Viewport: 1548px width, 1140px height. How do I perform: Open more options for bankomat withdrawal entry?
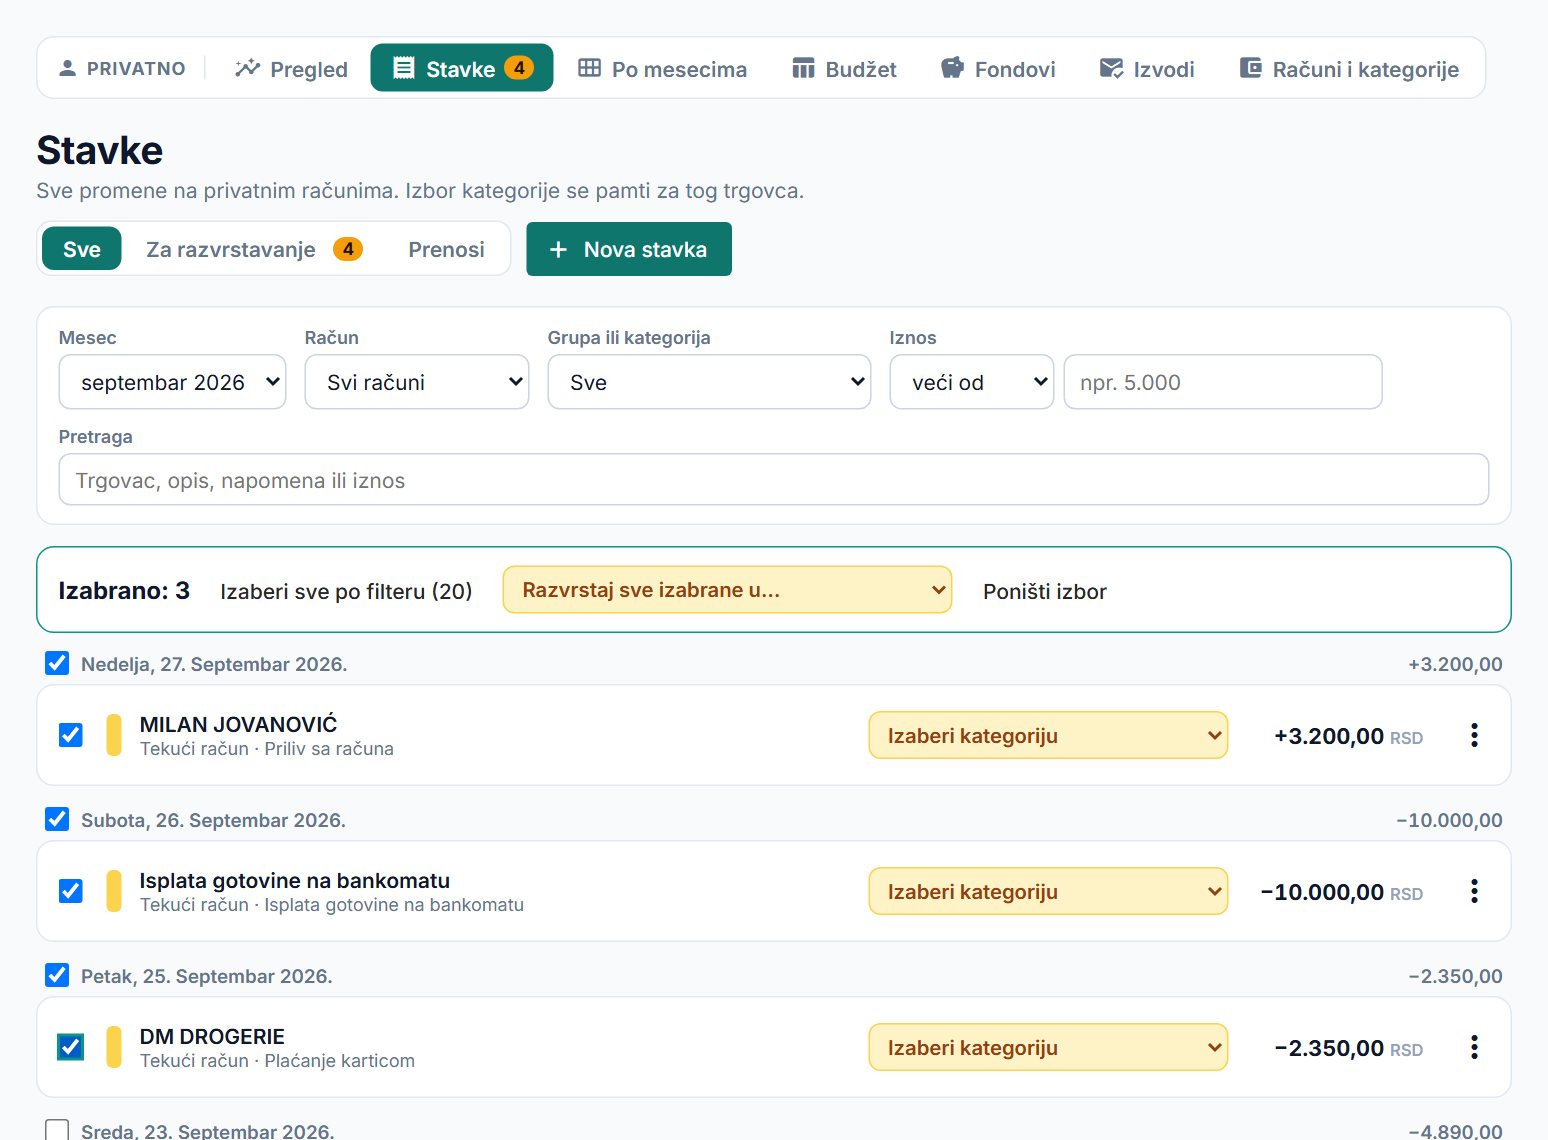tap(1474, 891)
